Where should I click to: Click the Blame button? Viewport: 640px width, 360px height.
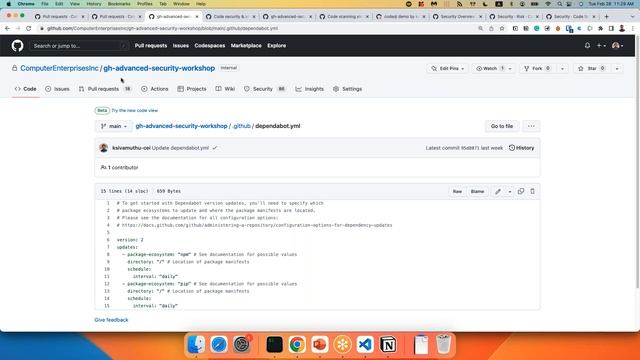coord(478,191)
